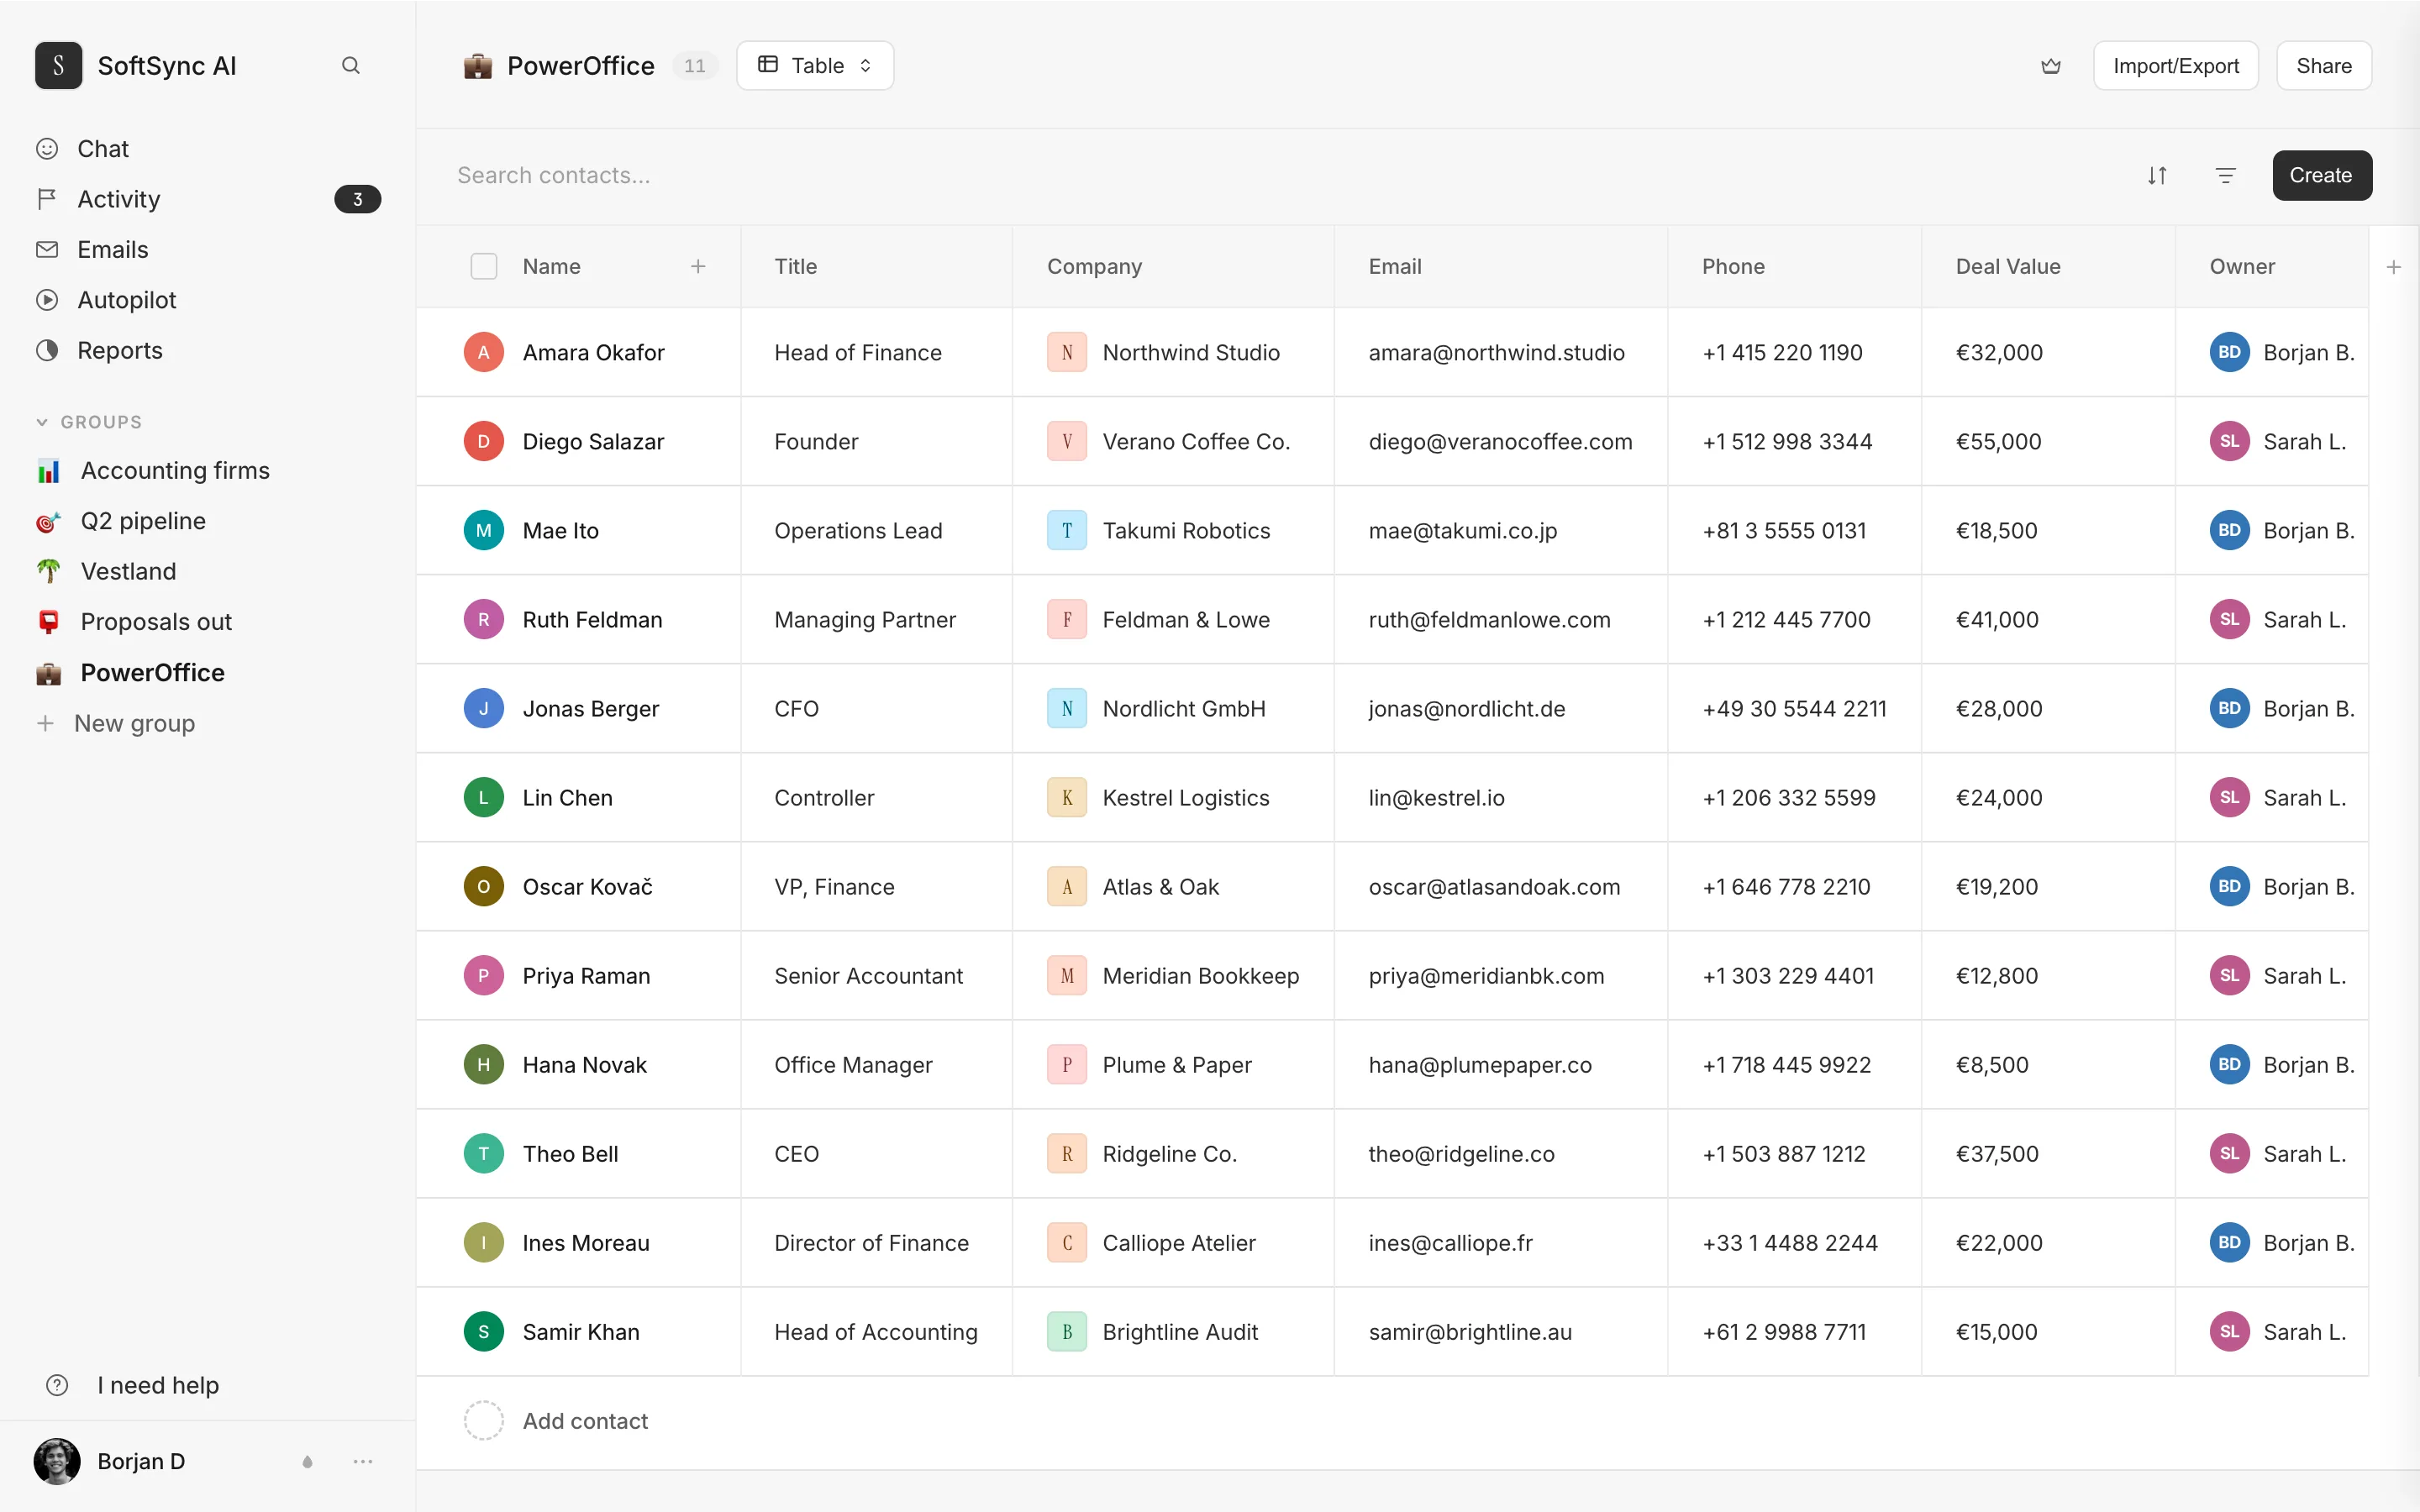Screen dimensions: 2420x1512
Task: Click Plume & Paper company name
Action: [x=1177, y=1064]
